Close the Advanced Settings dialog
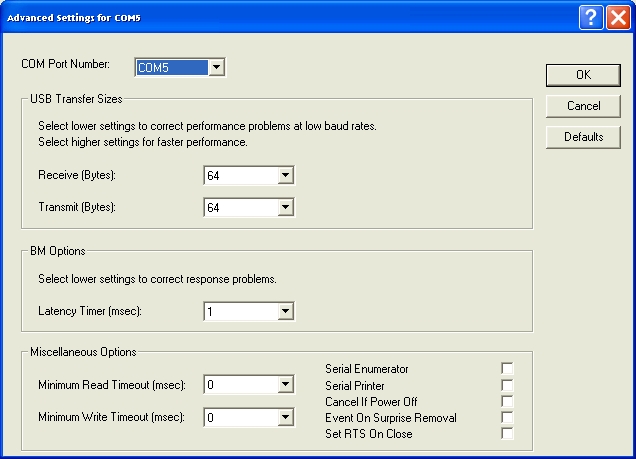The image size is (636, 459). [618, 18]
